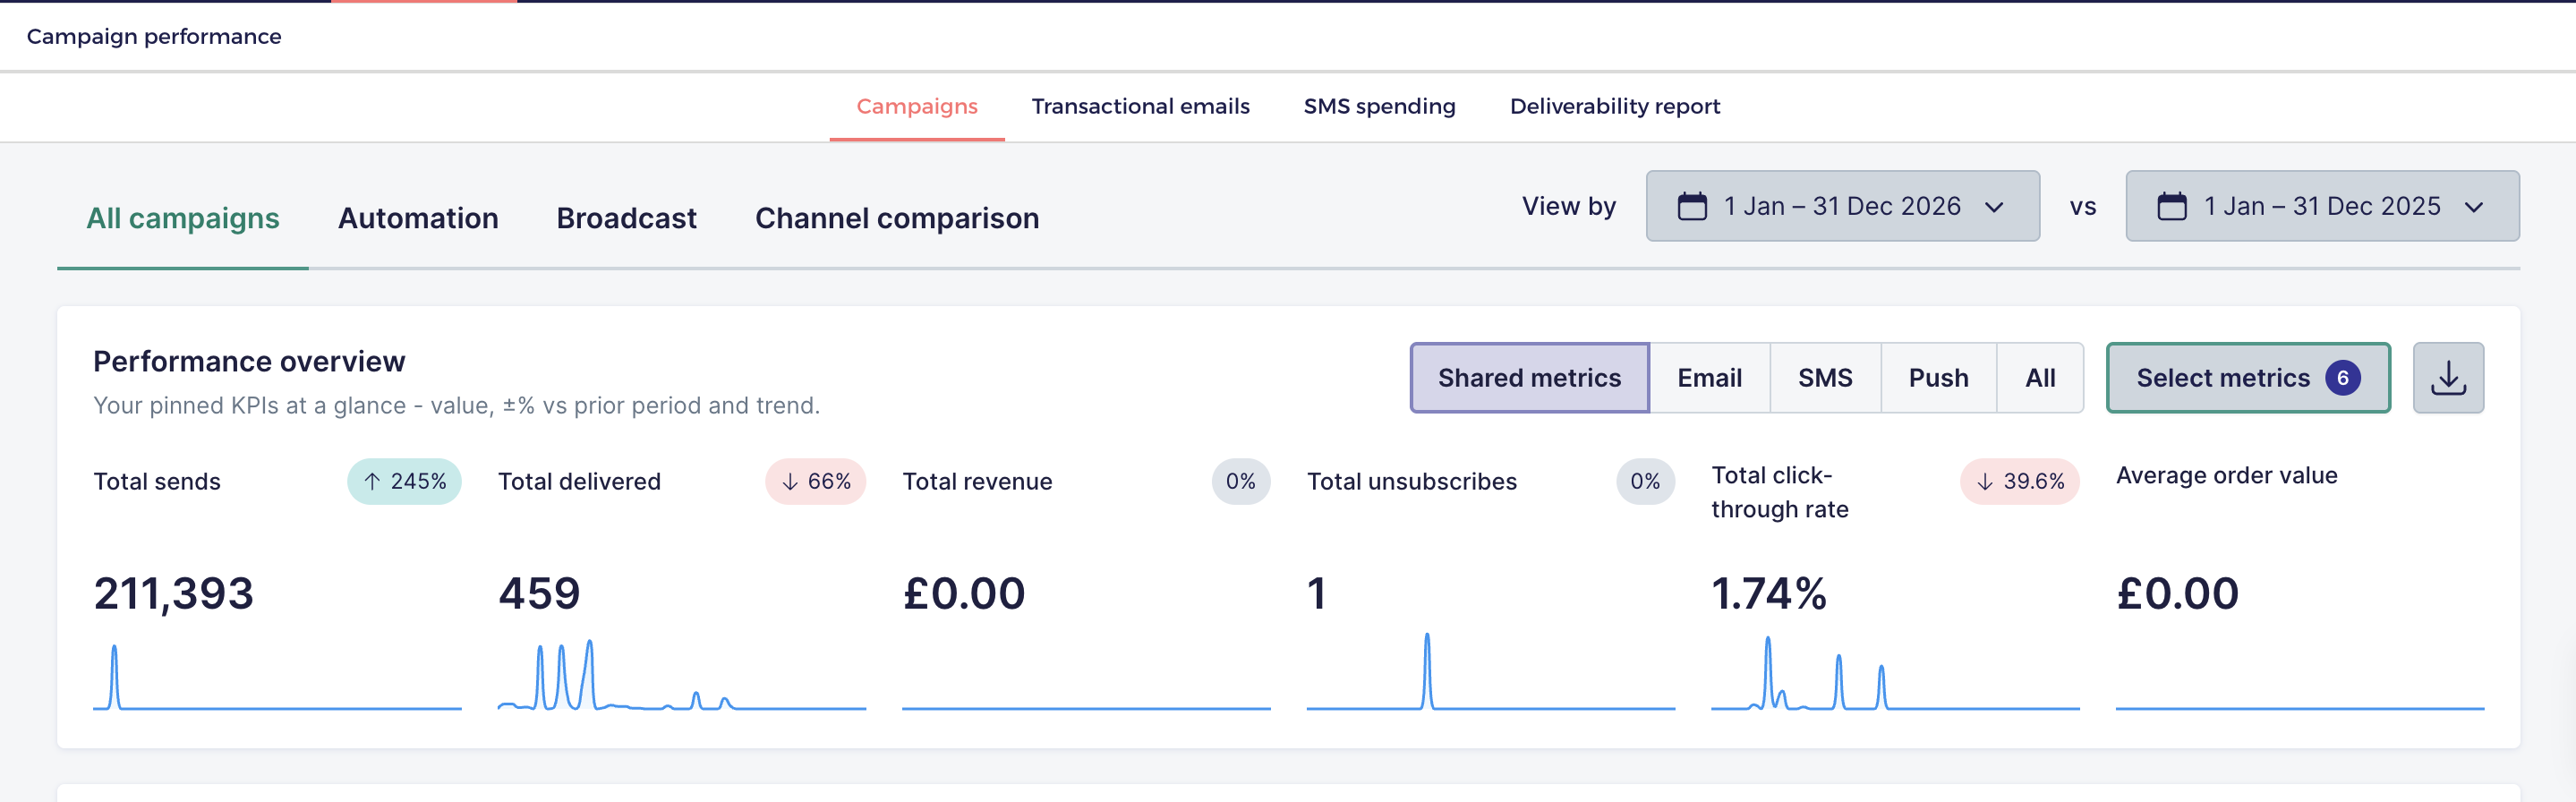
Task: Click the Total delivered sparkline chart
Action: pyautogui.click(x=681, y=675)
